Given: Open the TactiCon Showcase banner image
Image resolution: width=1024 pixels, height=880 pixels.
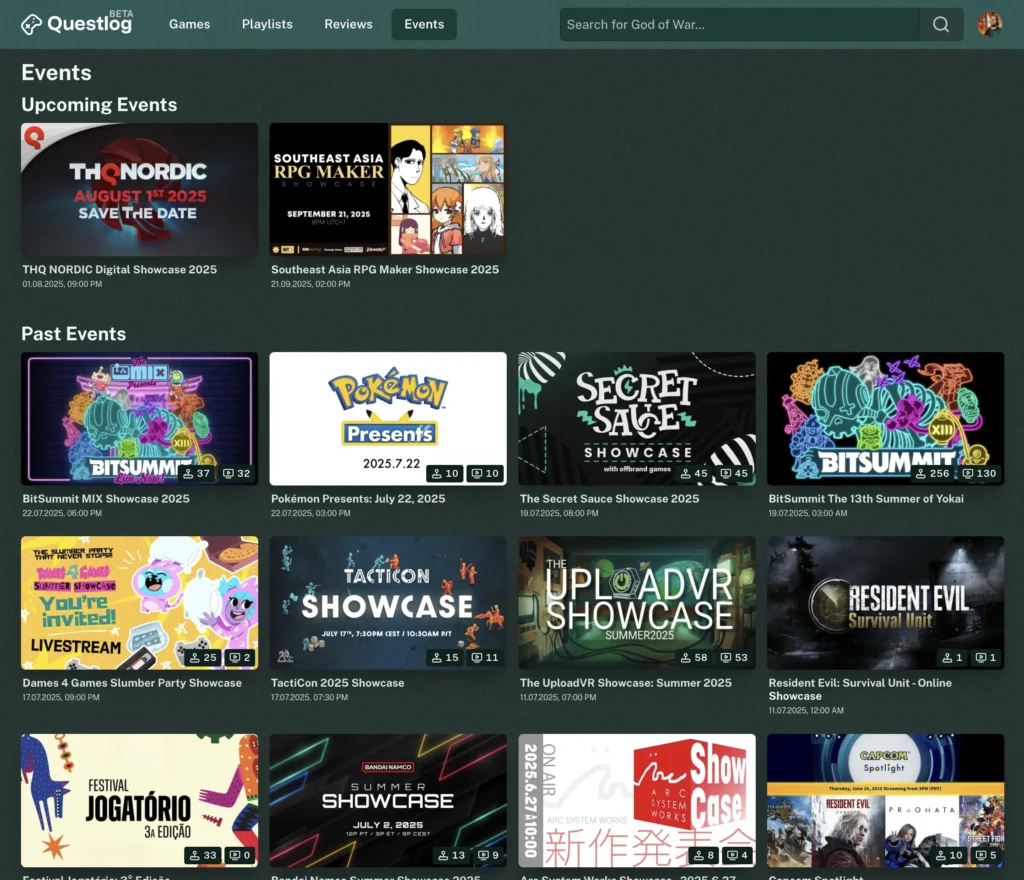Looking at the screenshot, I should coord(388,603).
